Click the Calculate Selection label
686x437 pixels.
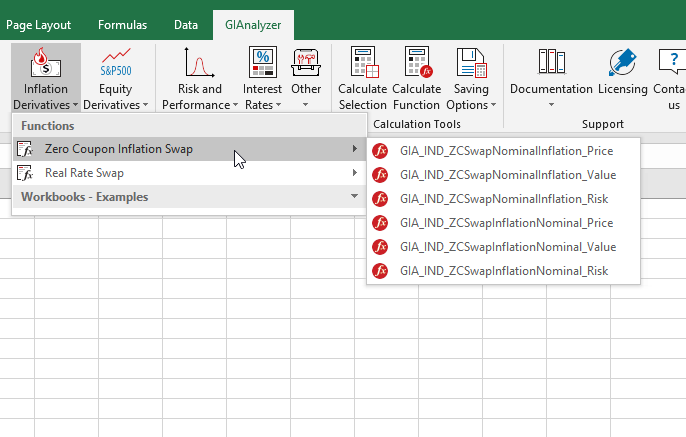(363, 97)
